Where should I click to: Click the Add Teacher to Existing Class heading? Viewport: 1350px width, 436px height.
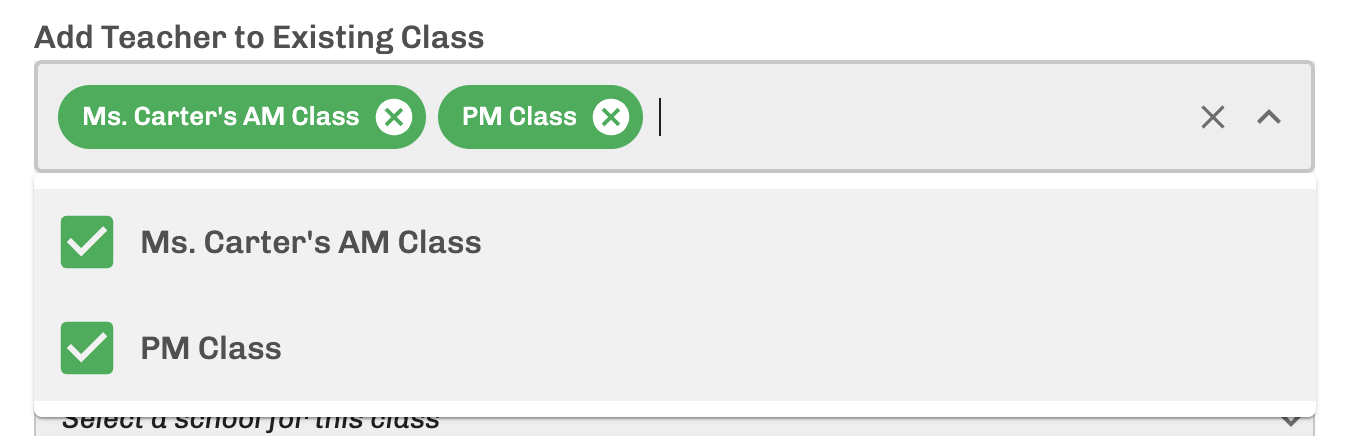tap(259, 38)
